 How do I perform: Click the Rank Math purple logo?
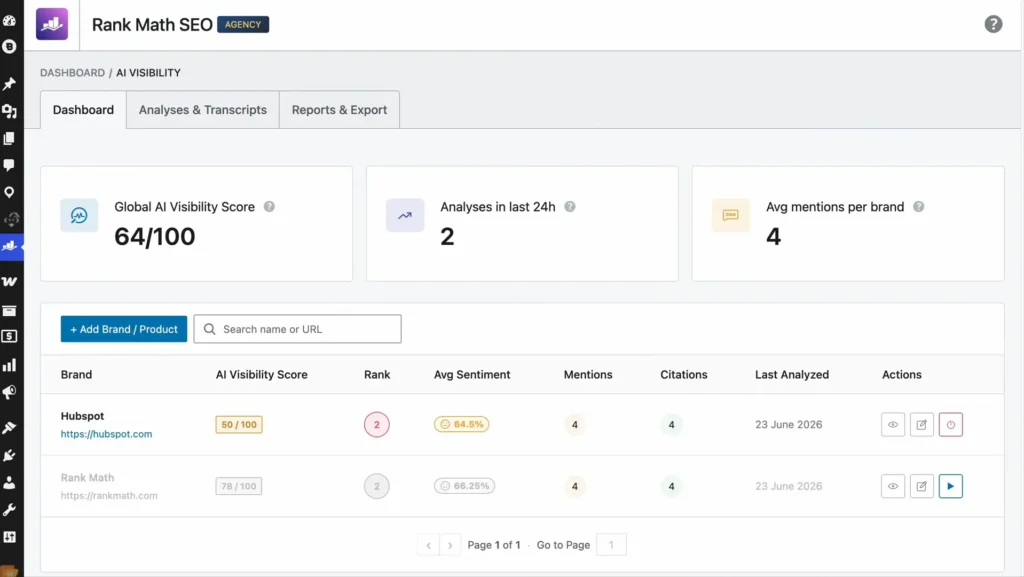tap(52, 24)
